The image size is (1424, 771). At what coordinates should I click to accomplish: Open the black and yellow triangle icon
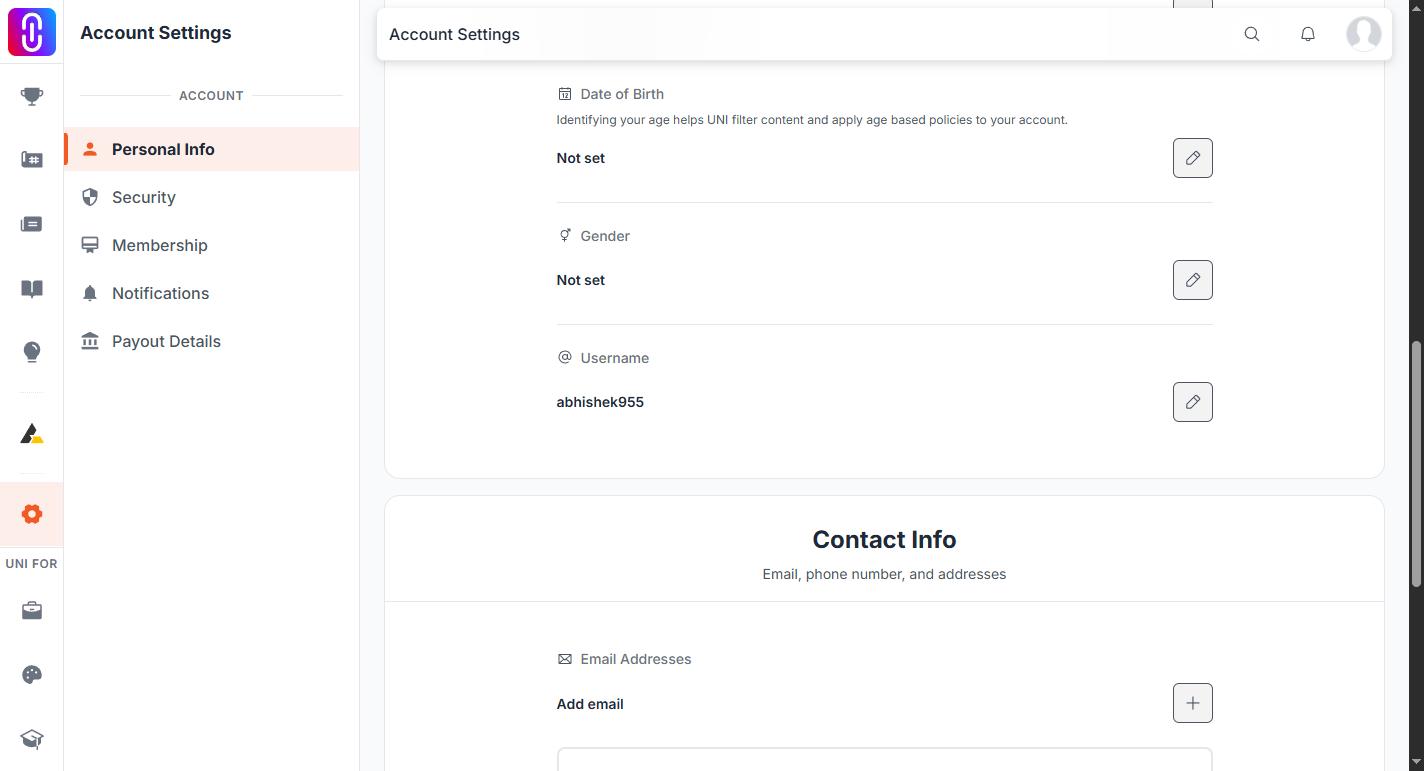[x=32, y=434]
